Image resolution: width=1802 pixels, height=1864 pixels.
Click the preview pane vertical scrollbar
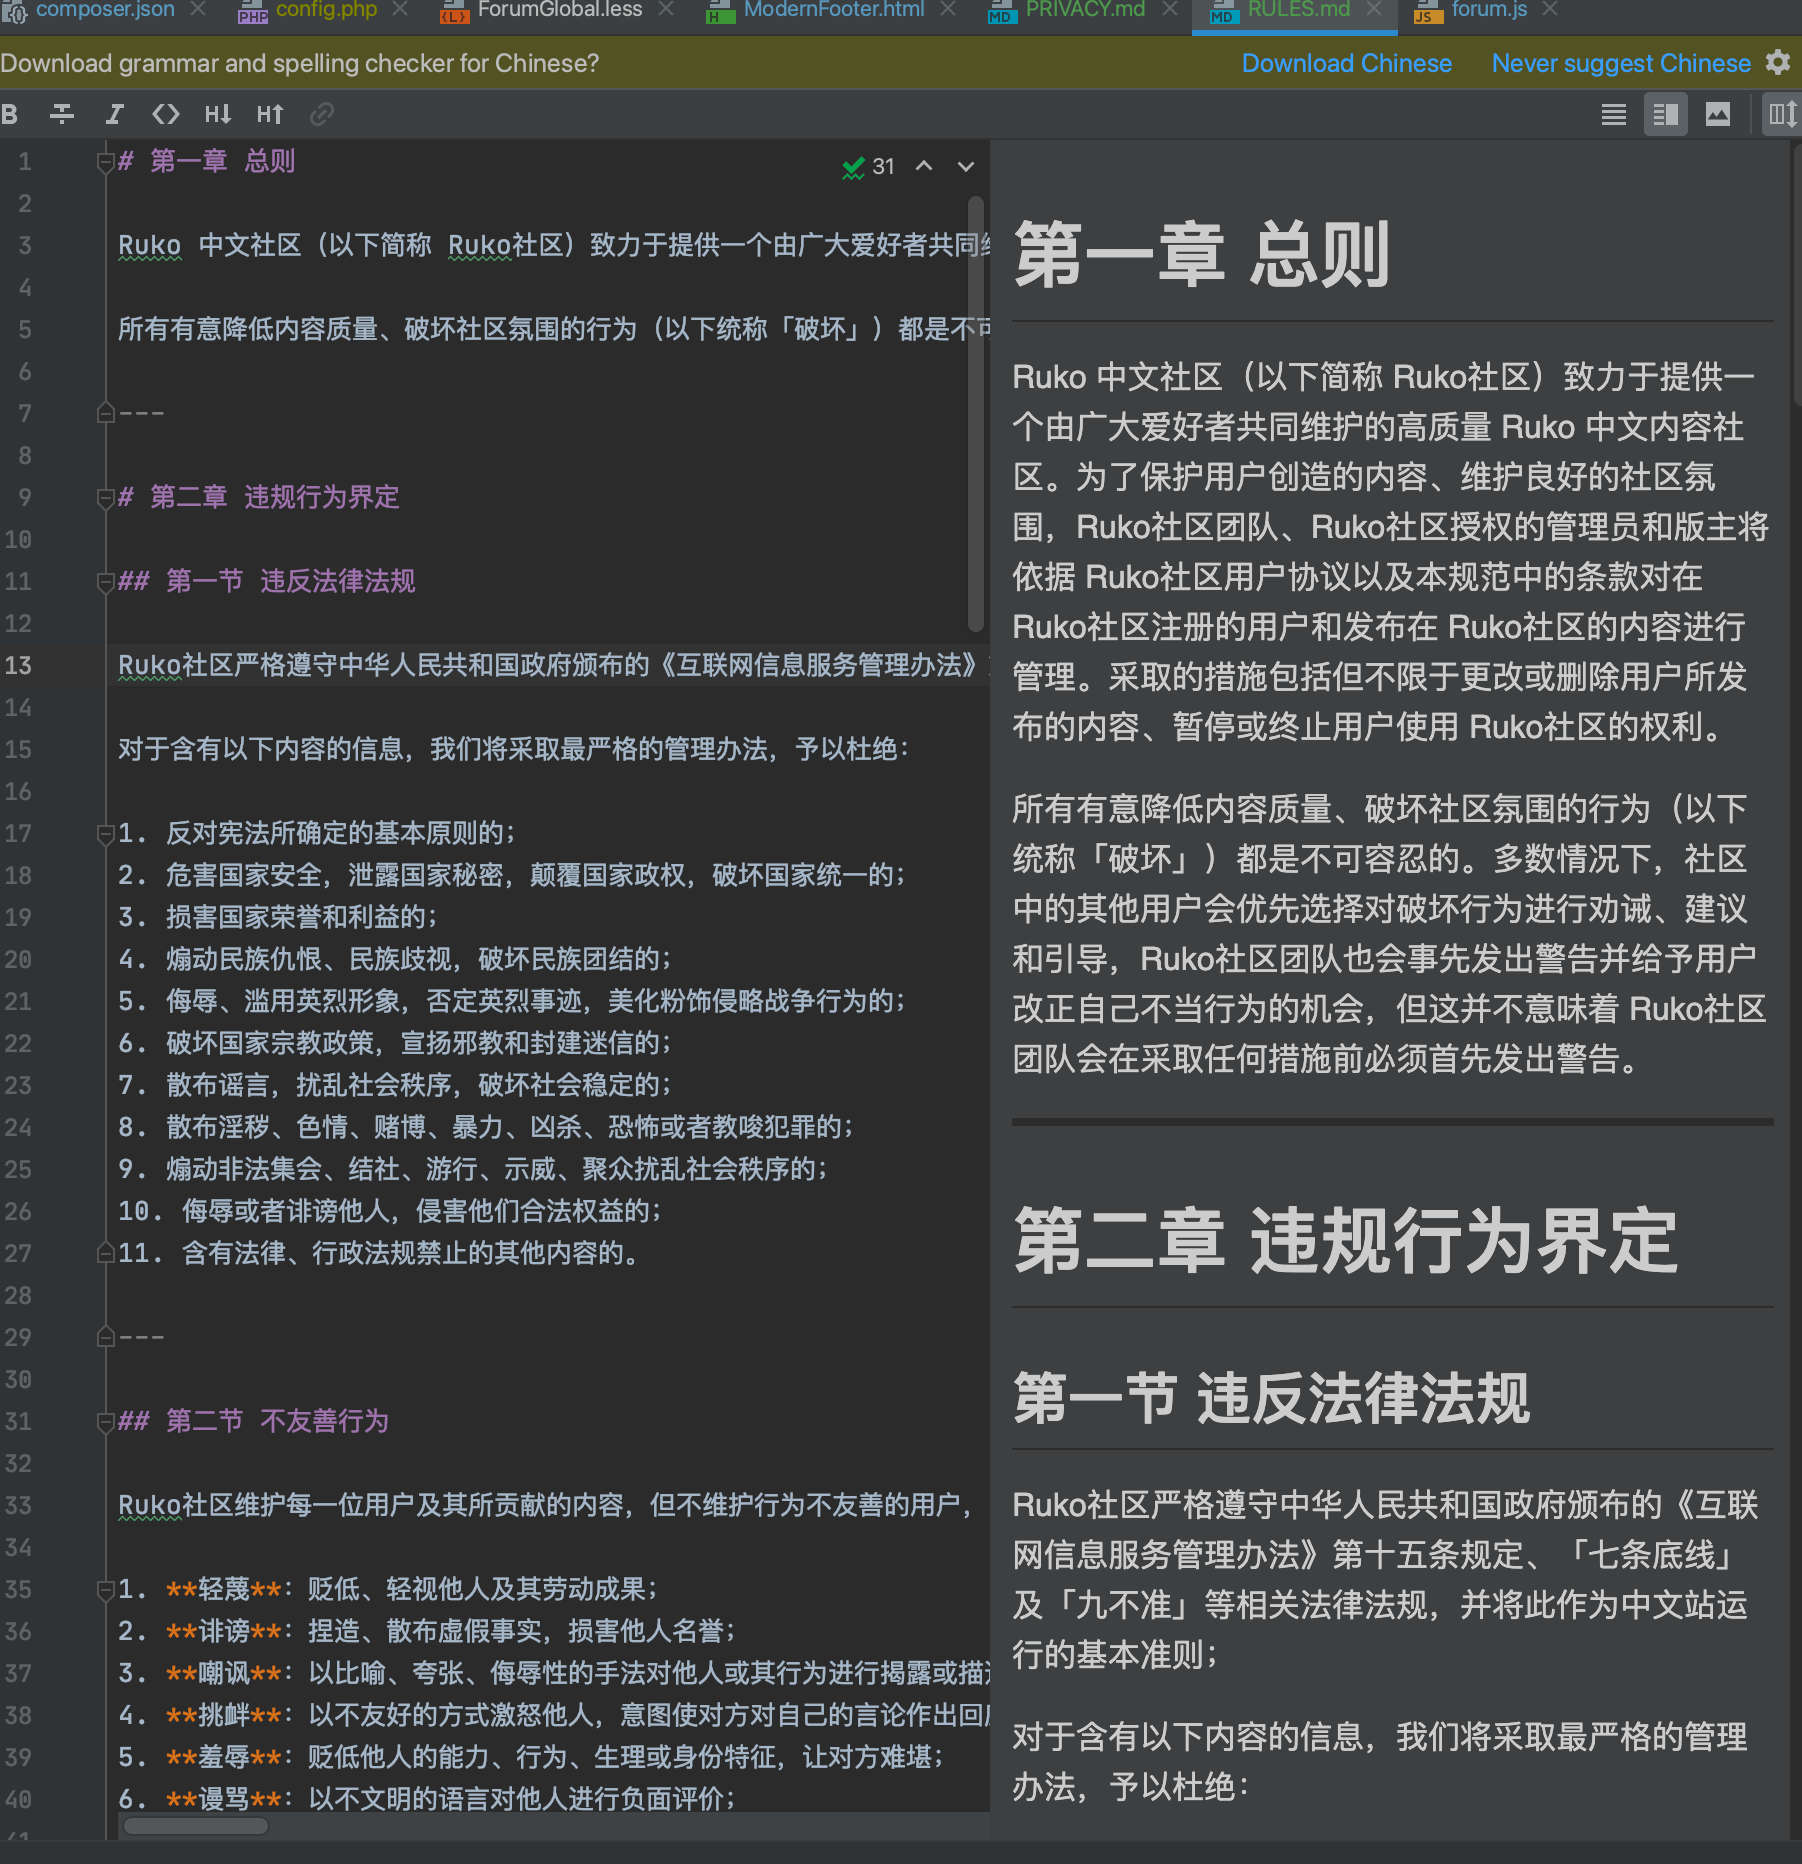coord(1796,274)
